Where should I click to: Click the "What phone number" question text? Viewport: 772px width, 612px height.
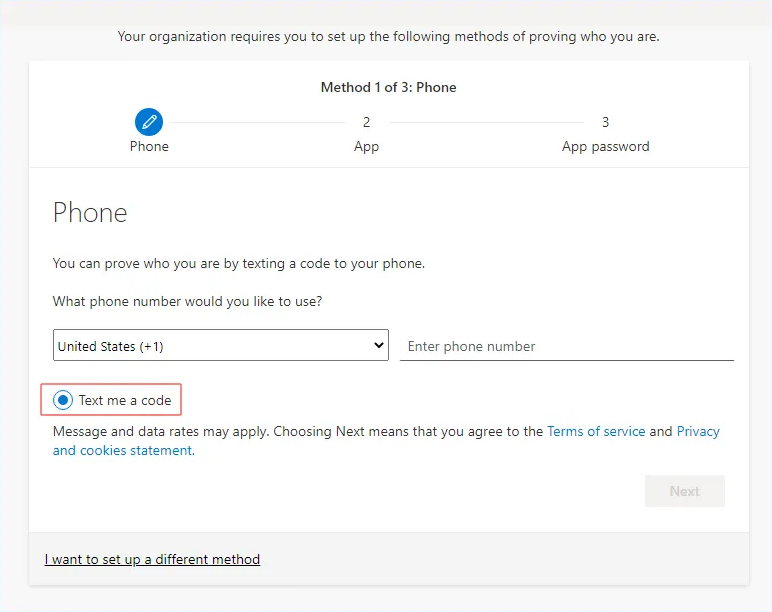[x=187, y=301]
